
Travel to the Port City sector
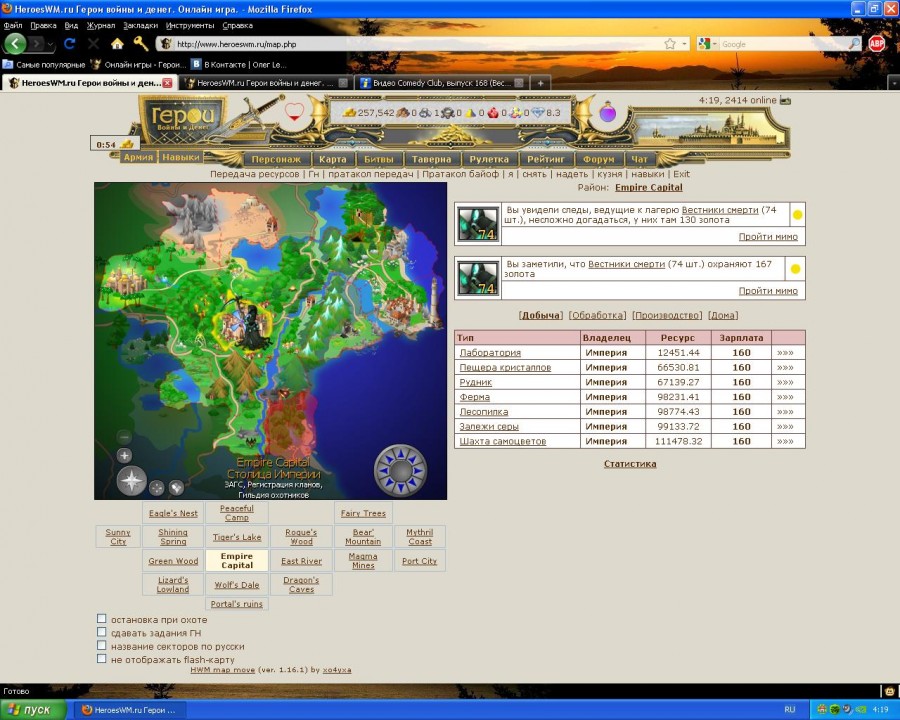pos(420,561)
